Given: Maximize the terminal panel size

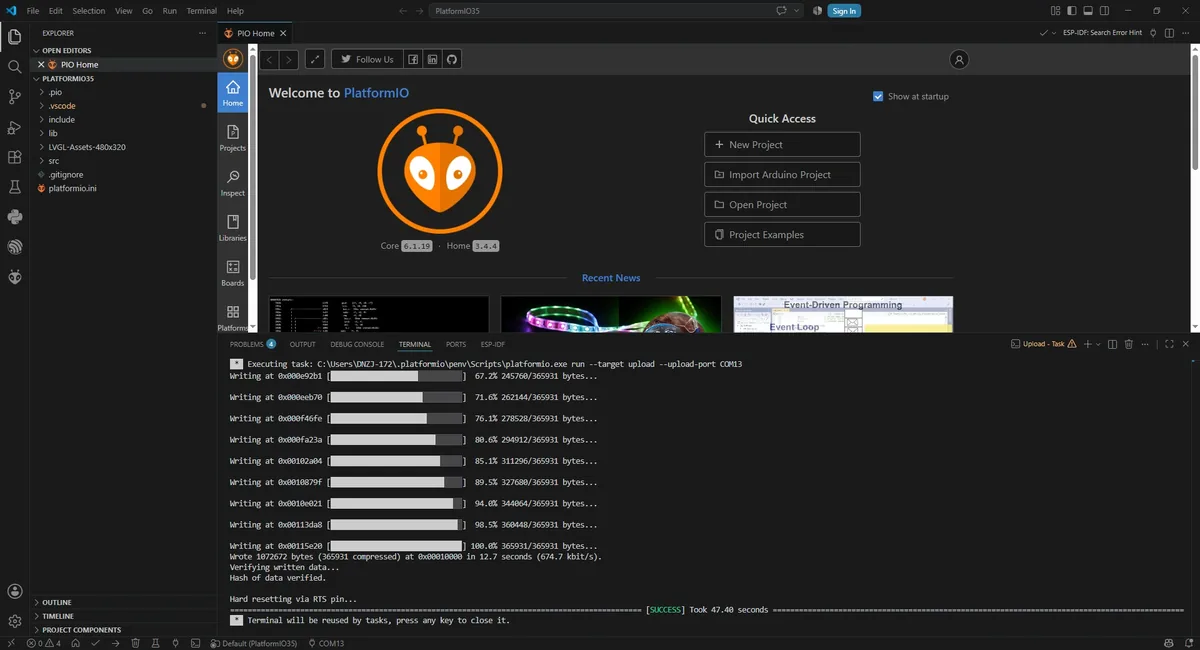Looking at the screenshot, I should point(1169,344).
